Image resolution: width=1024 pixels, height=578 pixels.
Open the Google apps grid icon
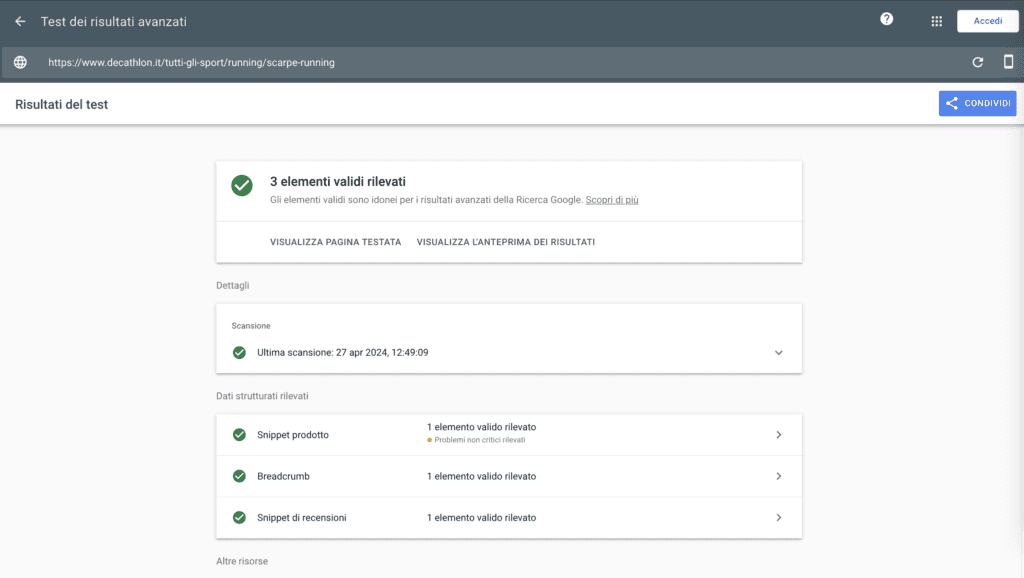click(x=936, y=22)
